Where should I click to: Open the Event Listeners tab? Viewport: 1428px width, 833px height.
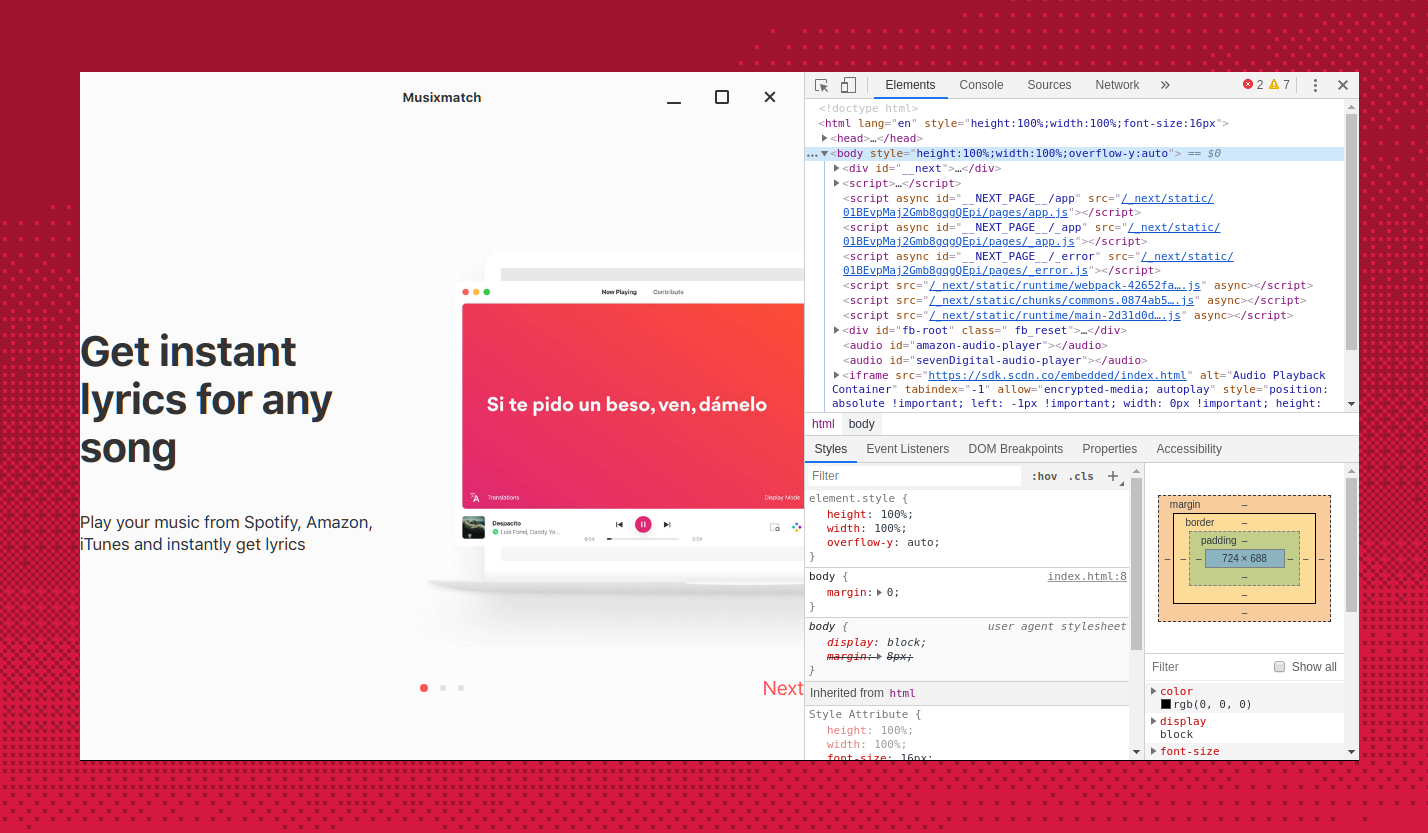coord(907,449)
